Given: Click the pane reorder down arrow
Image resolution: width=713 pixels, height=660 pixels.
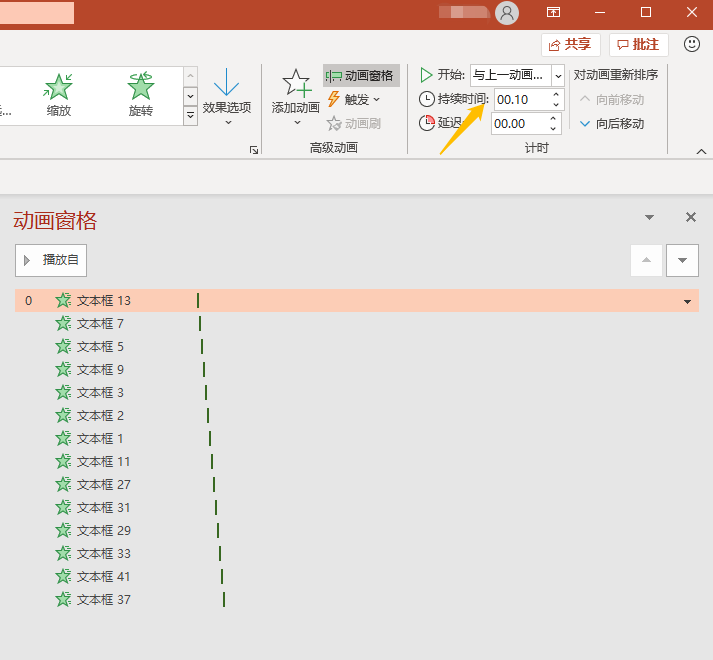Looking at the screenshot, I should point(682,260).
